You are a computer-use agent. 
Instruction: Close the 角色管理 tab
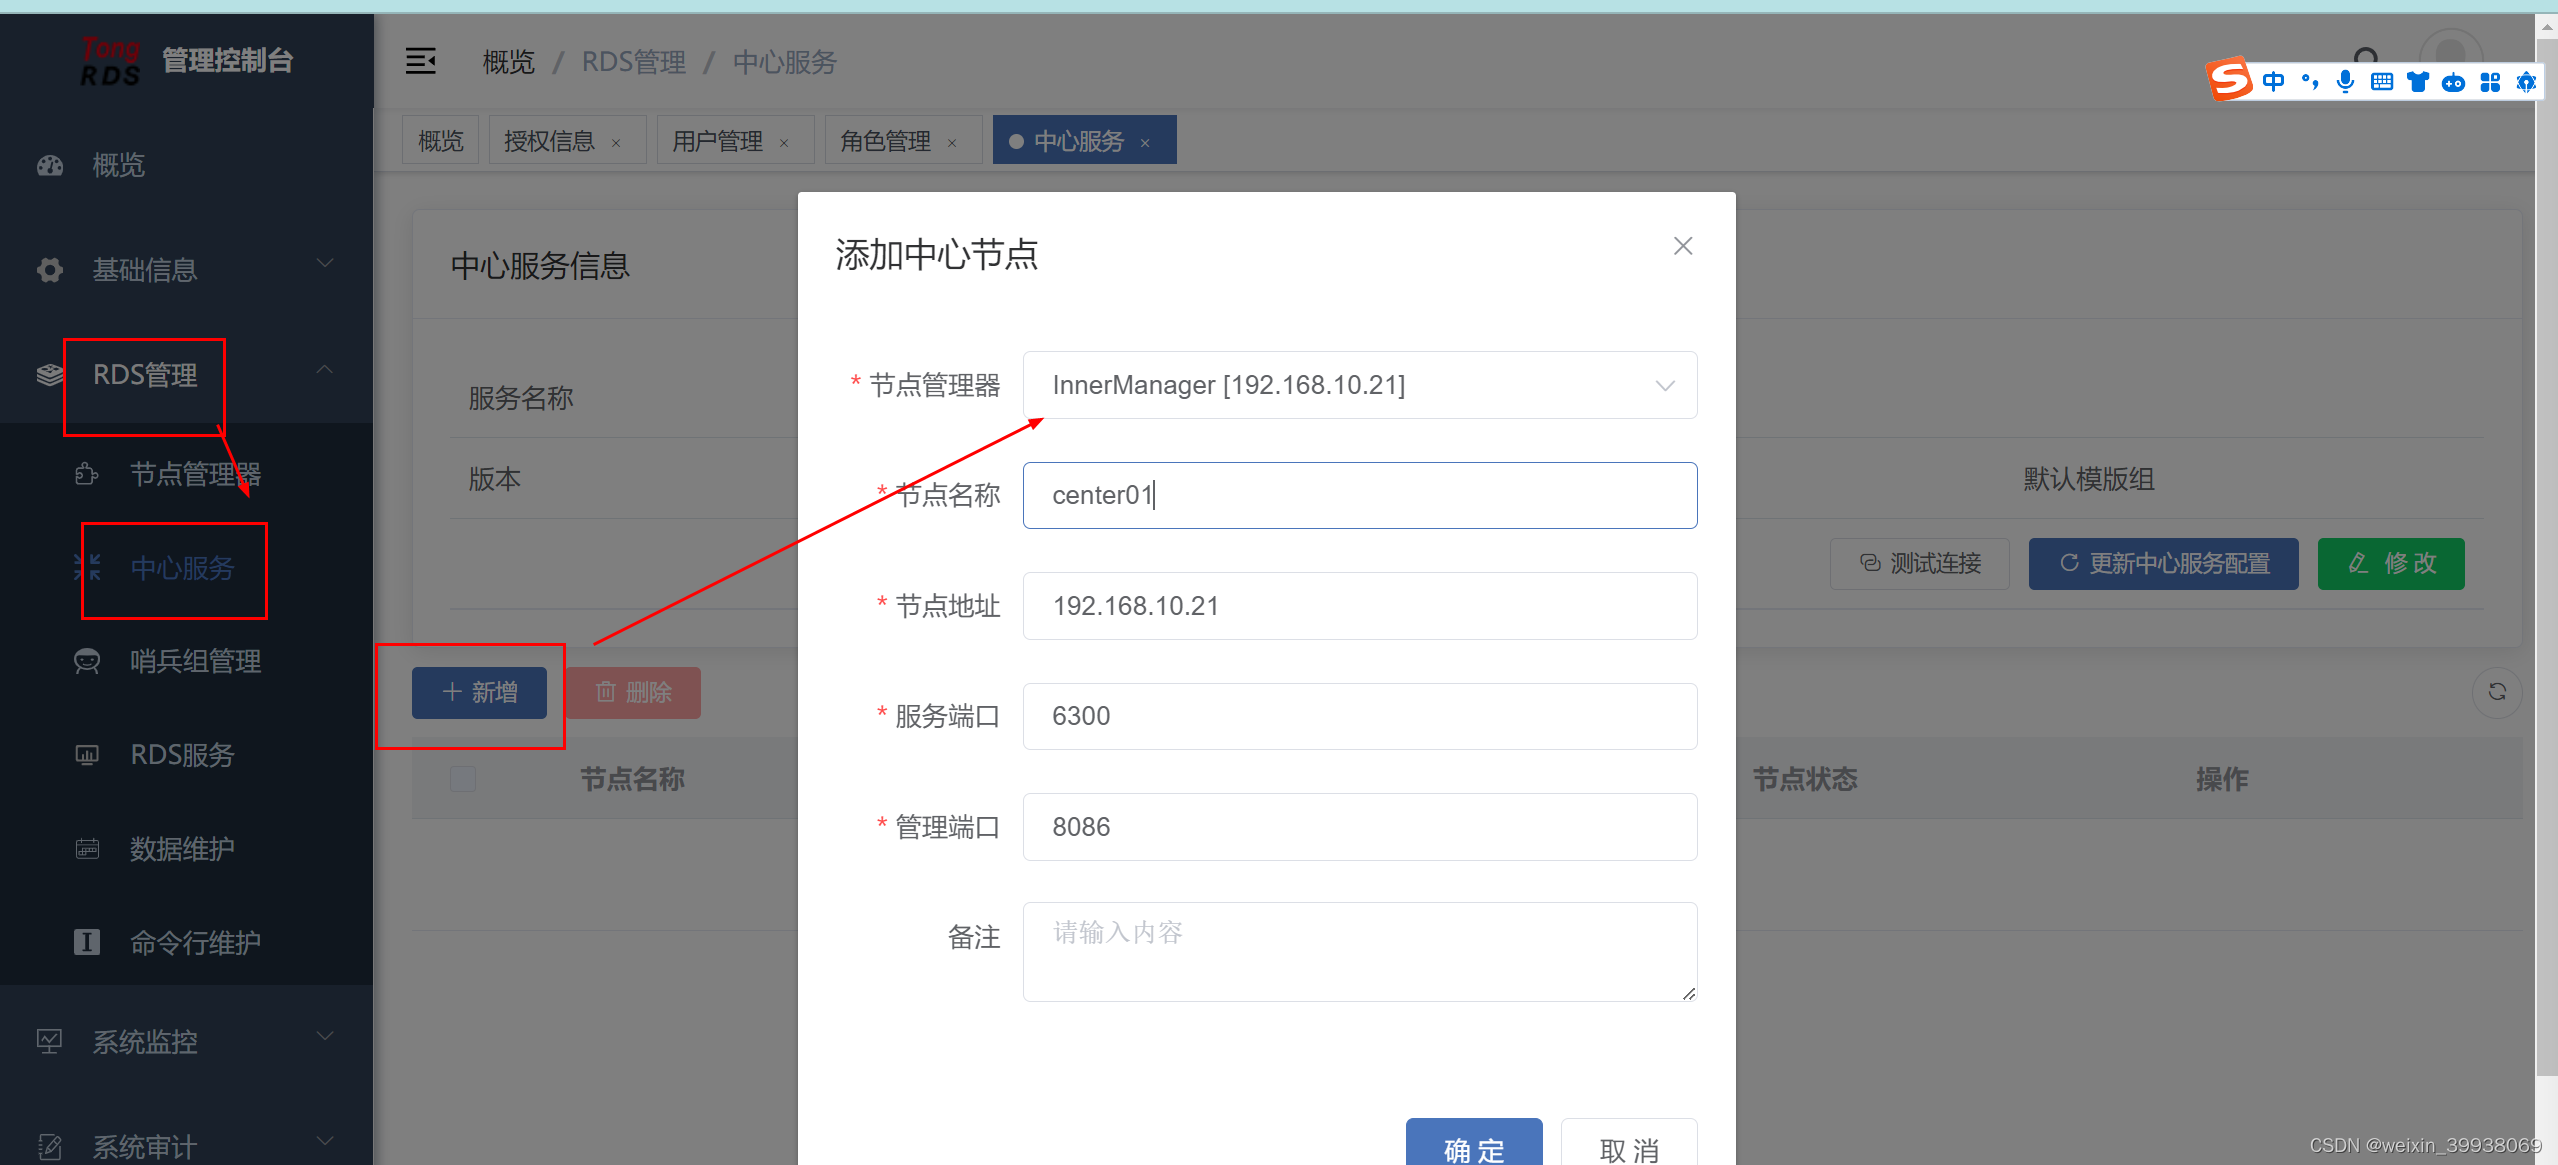(952, 143)
